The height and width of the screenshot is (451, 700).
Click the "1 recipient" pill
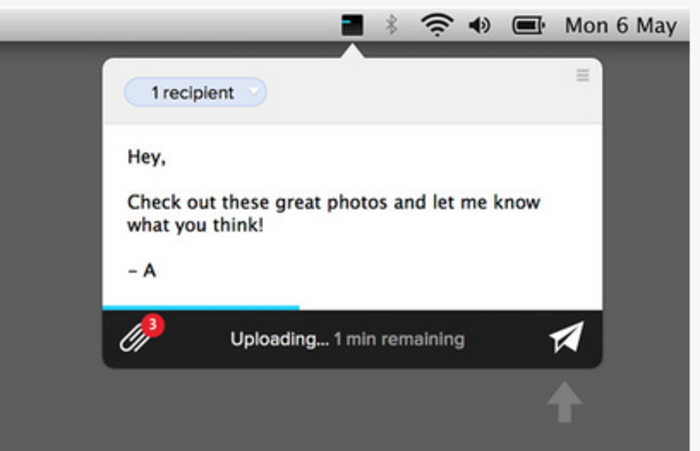point(192,93)
